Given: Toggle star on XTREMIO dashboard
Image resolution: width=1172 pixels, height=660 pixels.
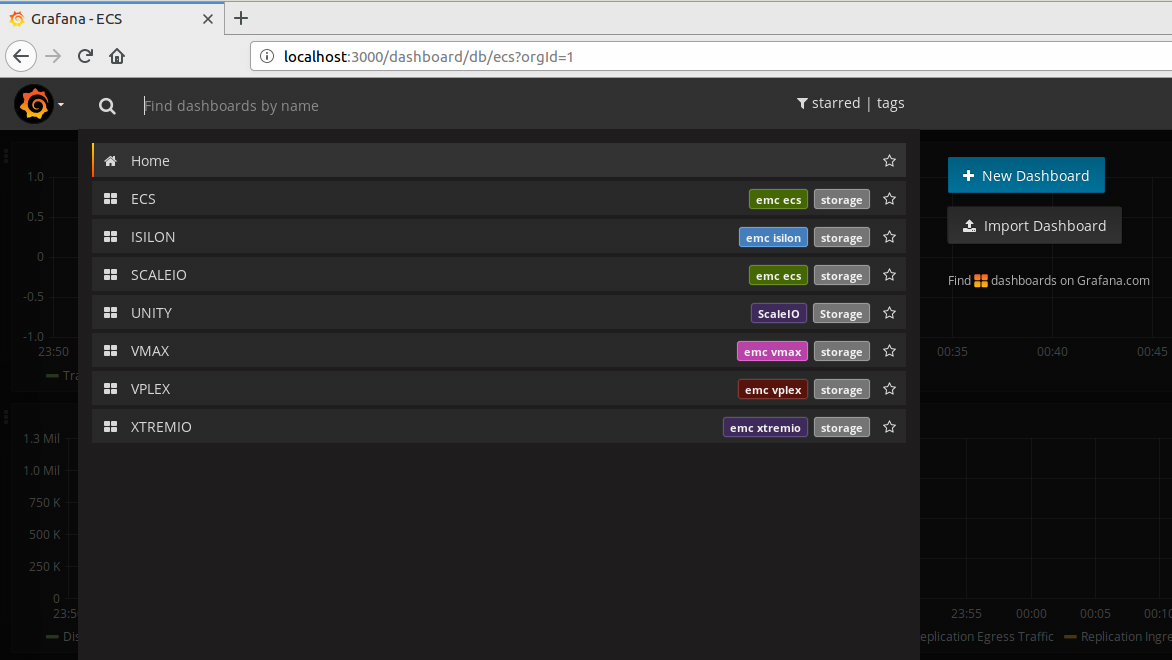Looking at the screenshot, I should pyautogui.click(x=889, y=427).
